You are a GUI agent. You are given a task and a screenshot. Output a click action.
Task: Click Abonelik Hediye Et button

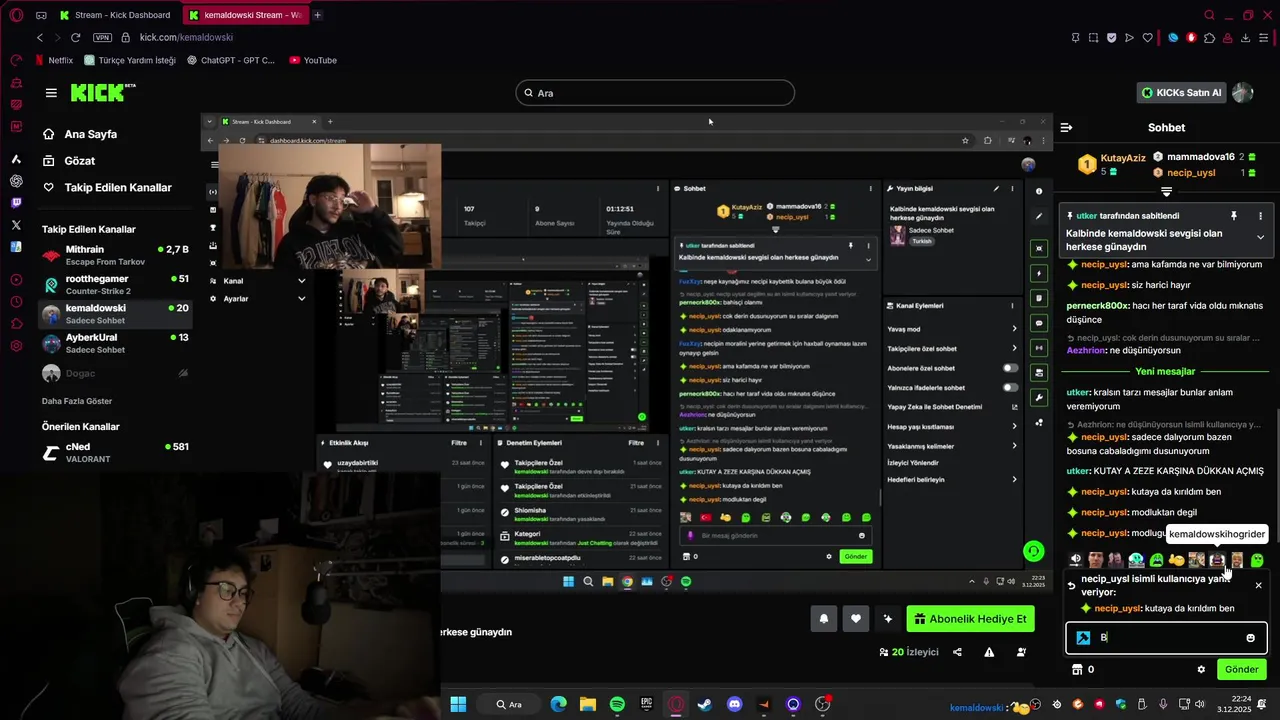coord(970,619)
